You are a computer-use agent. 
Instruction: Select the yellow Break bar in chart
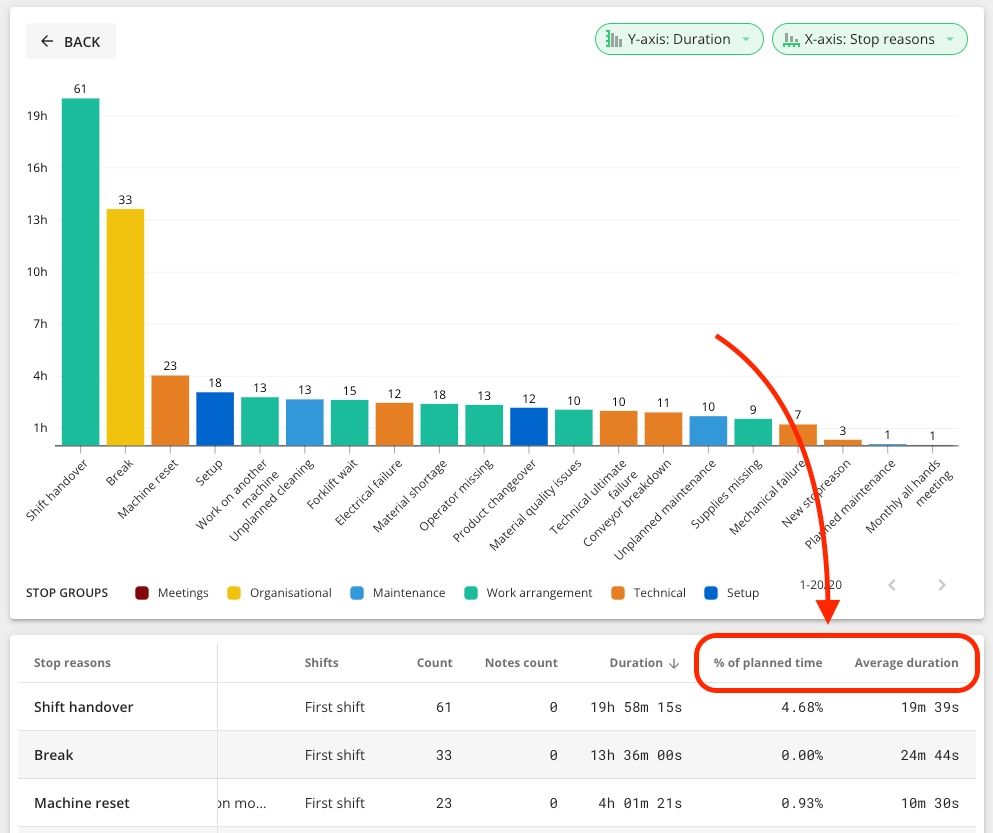125,327
